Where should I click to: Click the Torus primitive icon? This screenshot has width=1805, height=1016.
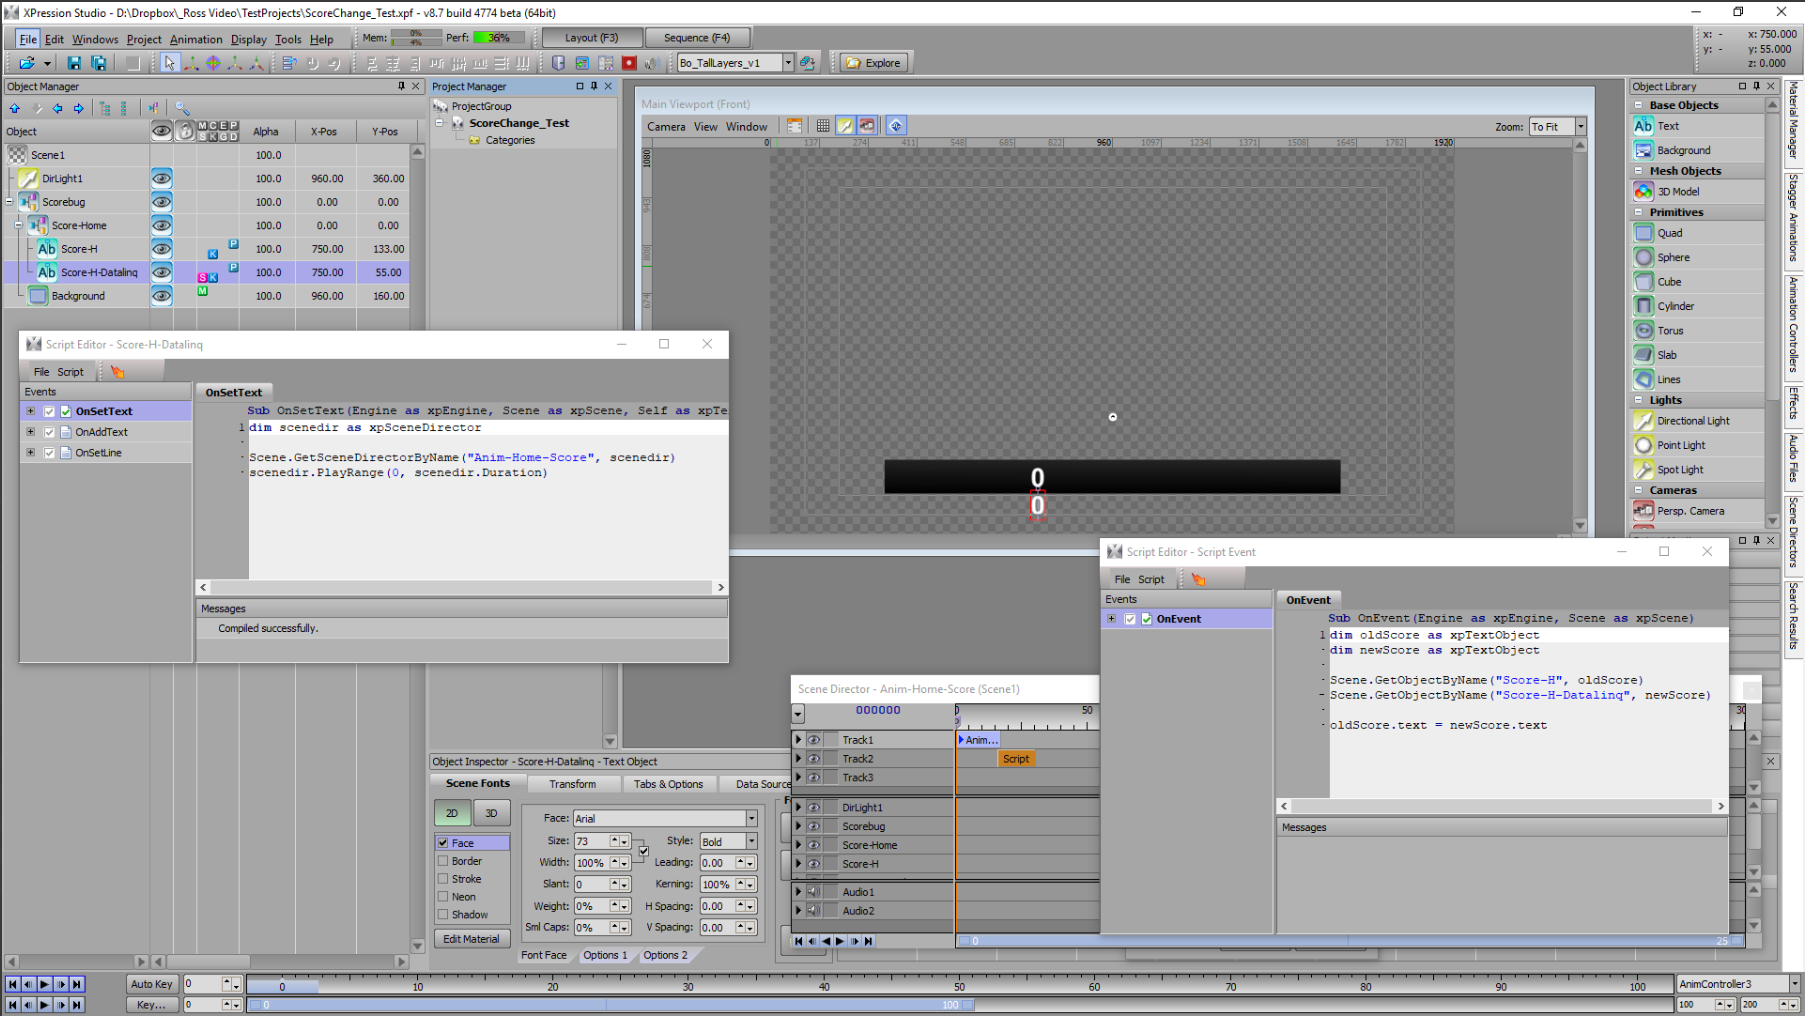[x=1643, y=330]
